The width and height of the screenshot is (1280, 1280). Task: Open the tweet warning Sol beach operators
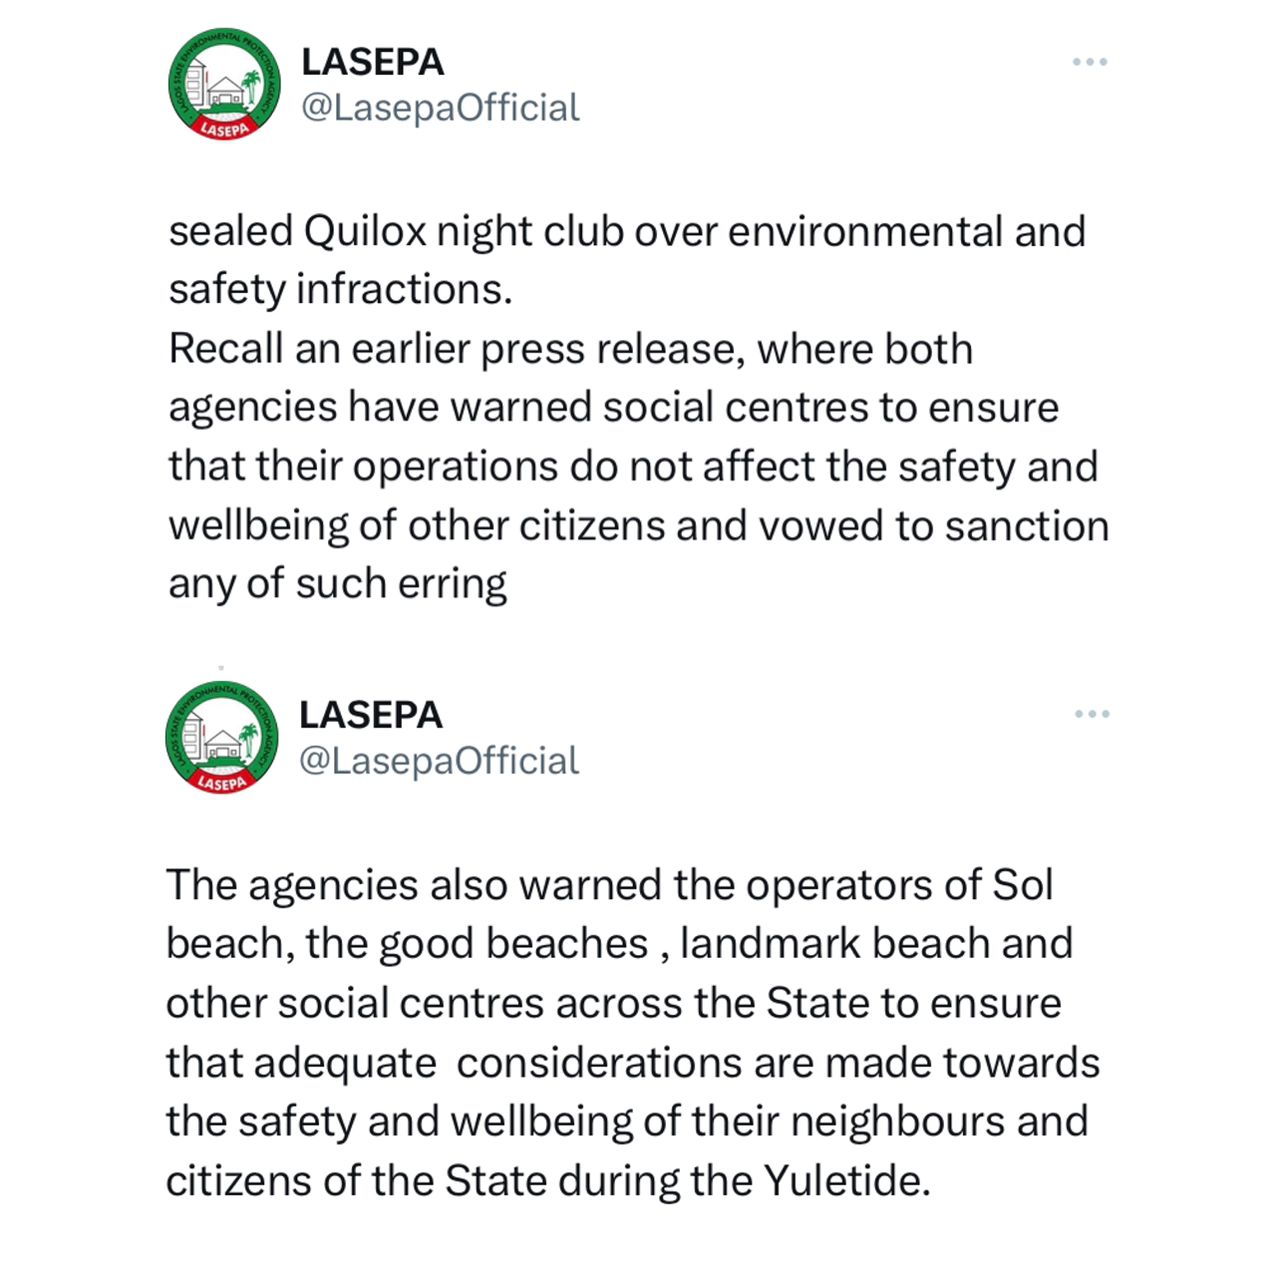pyautogui.click(x=609, y=886)
